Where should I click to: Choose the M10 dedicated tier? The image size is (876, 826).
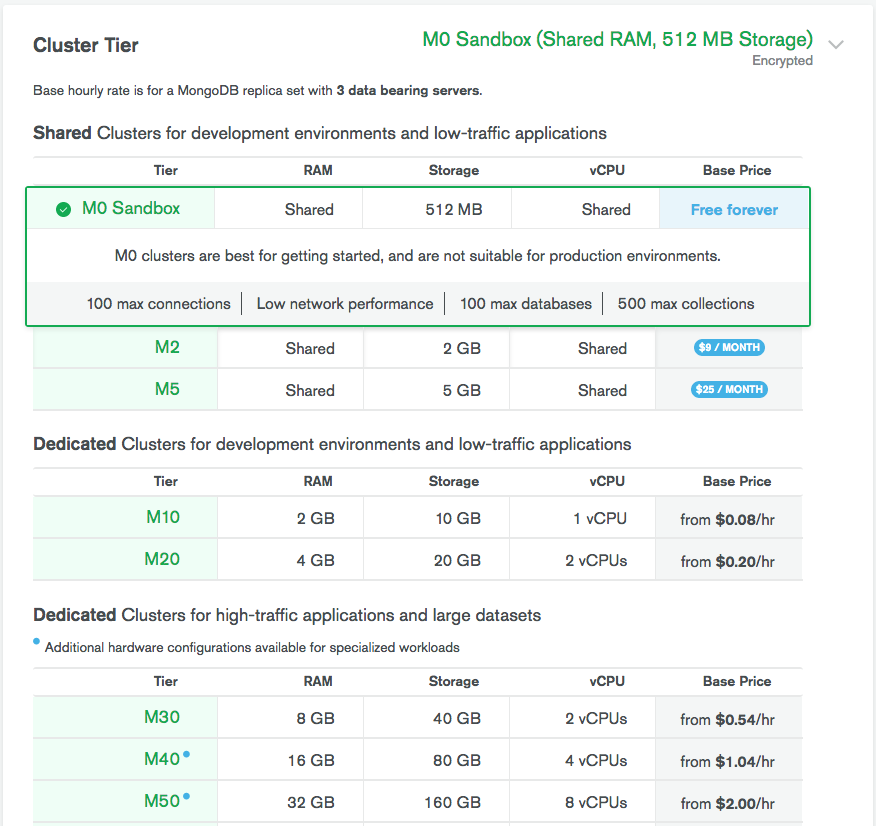tap(163, 517)
